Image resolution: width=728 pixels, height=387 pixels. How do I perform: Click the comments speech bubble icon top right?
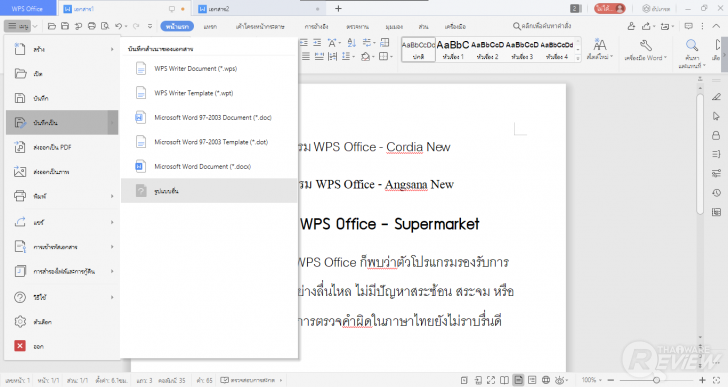(689, 26)
